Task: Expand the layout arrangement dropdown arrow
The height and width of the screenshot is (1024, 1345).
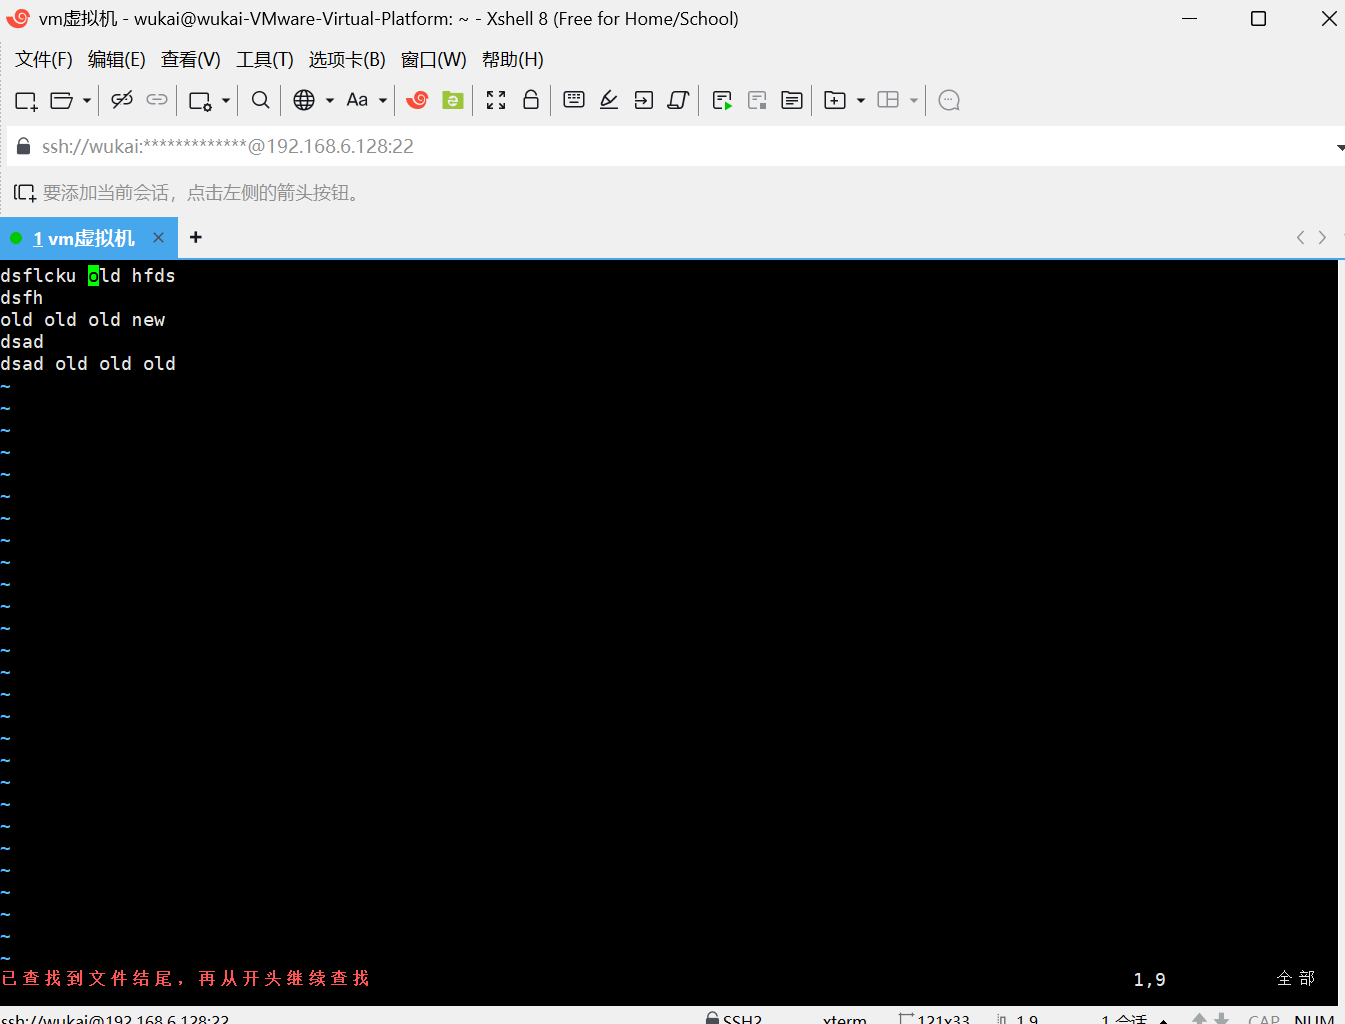Action: point(914,100)
